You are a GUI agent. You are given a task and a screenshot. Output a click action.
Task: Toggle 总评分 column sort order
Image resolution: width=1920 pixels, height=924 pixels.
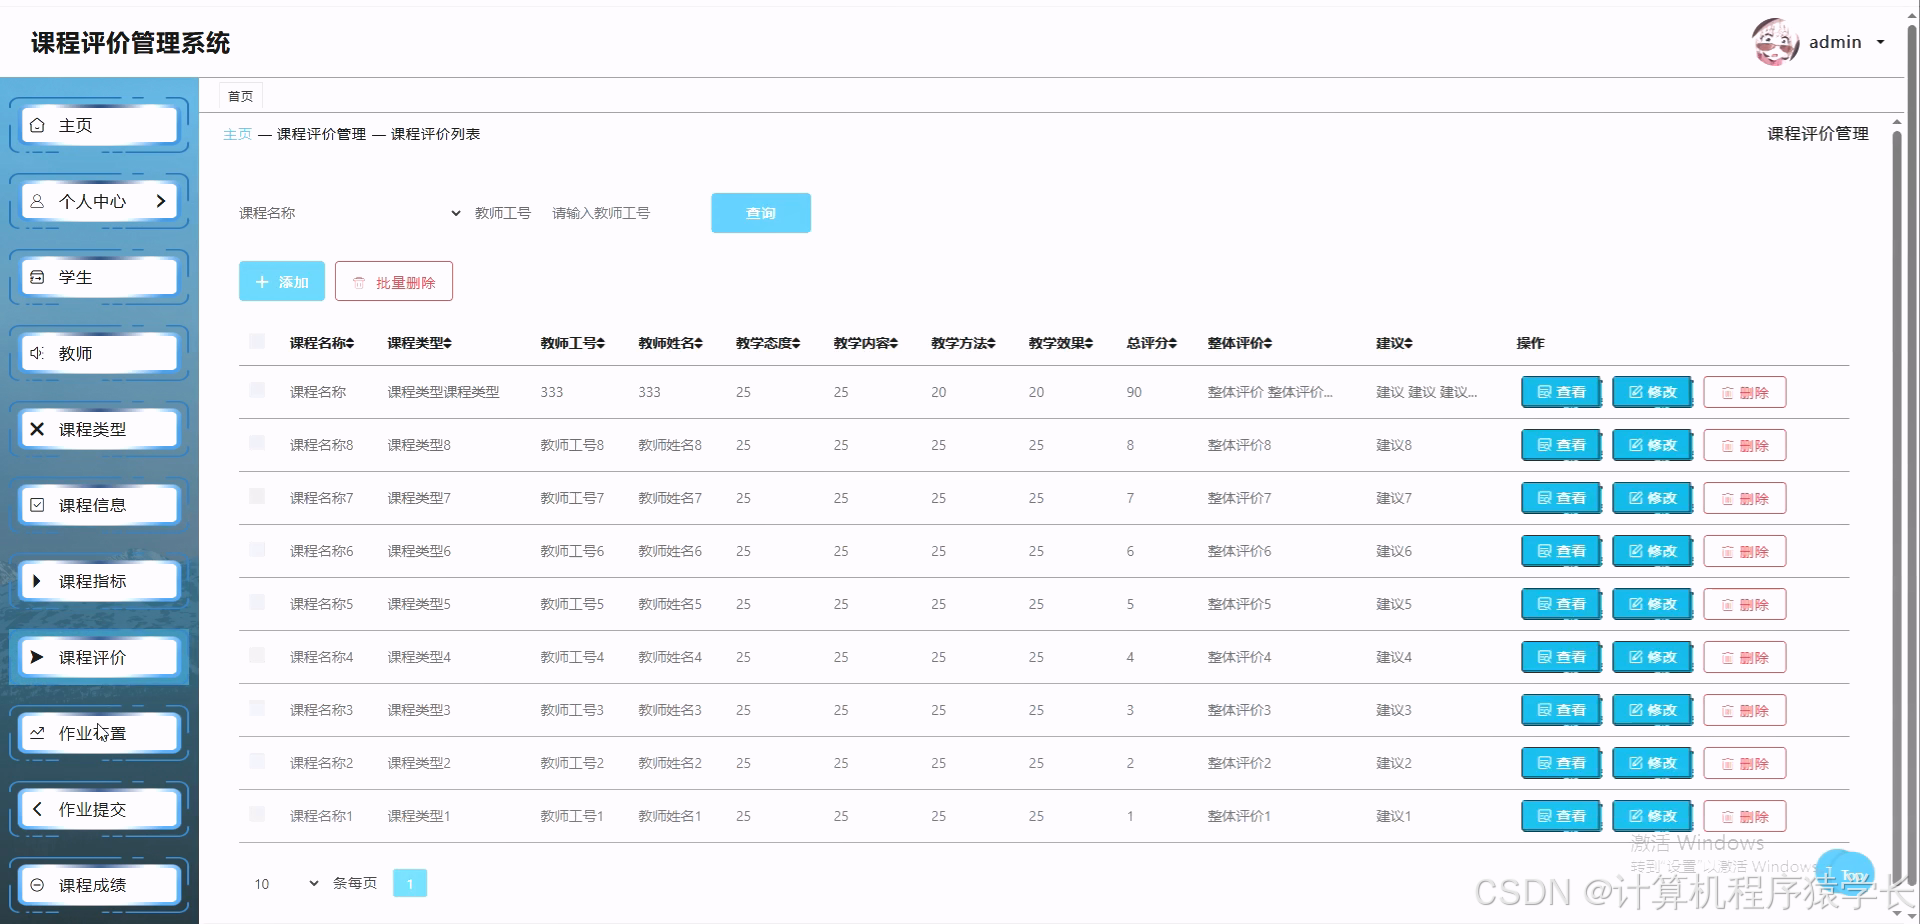click(1151, 342)
